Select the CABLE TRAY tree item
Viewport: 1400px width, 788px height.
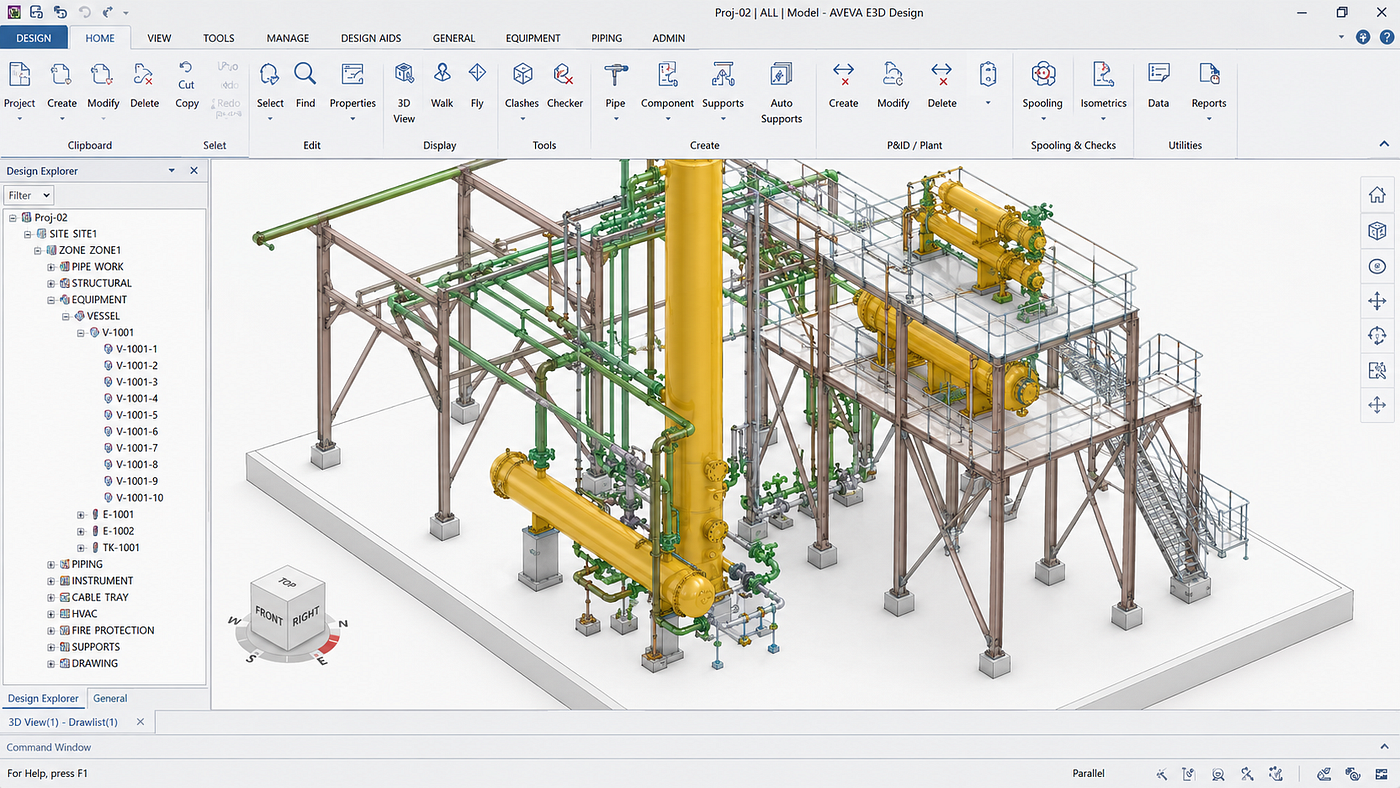(100, 597)
